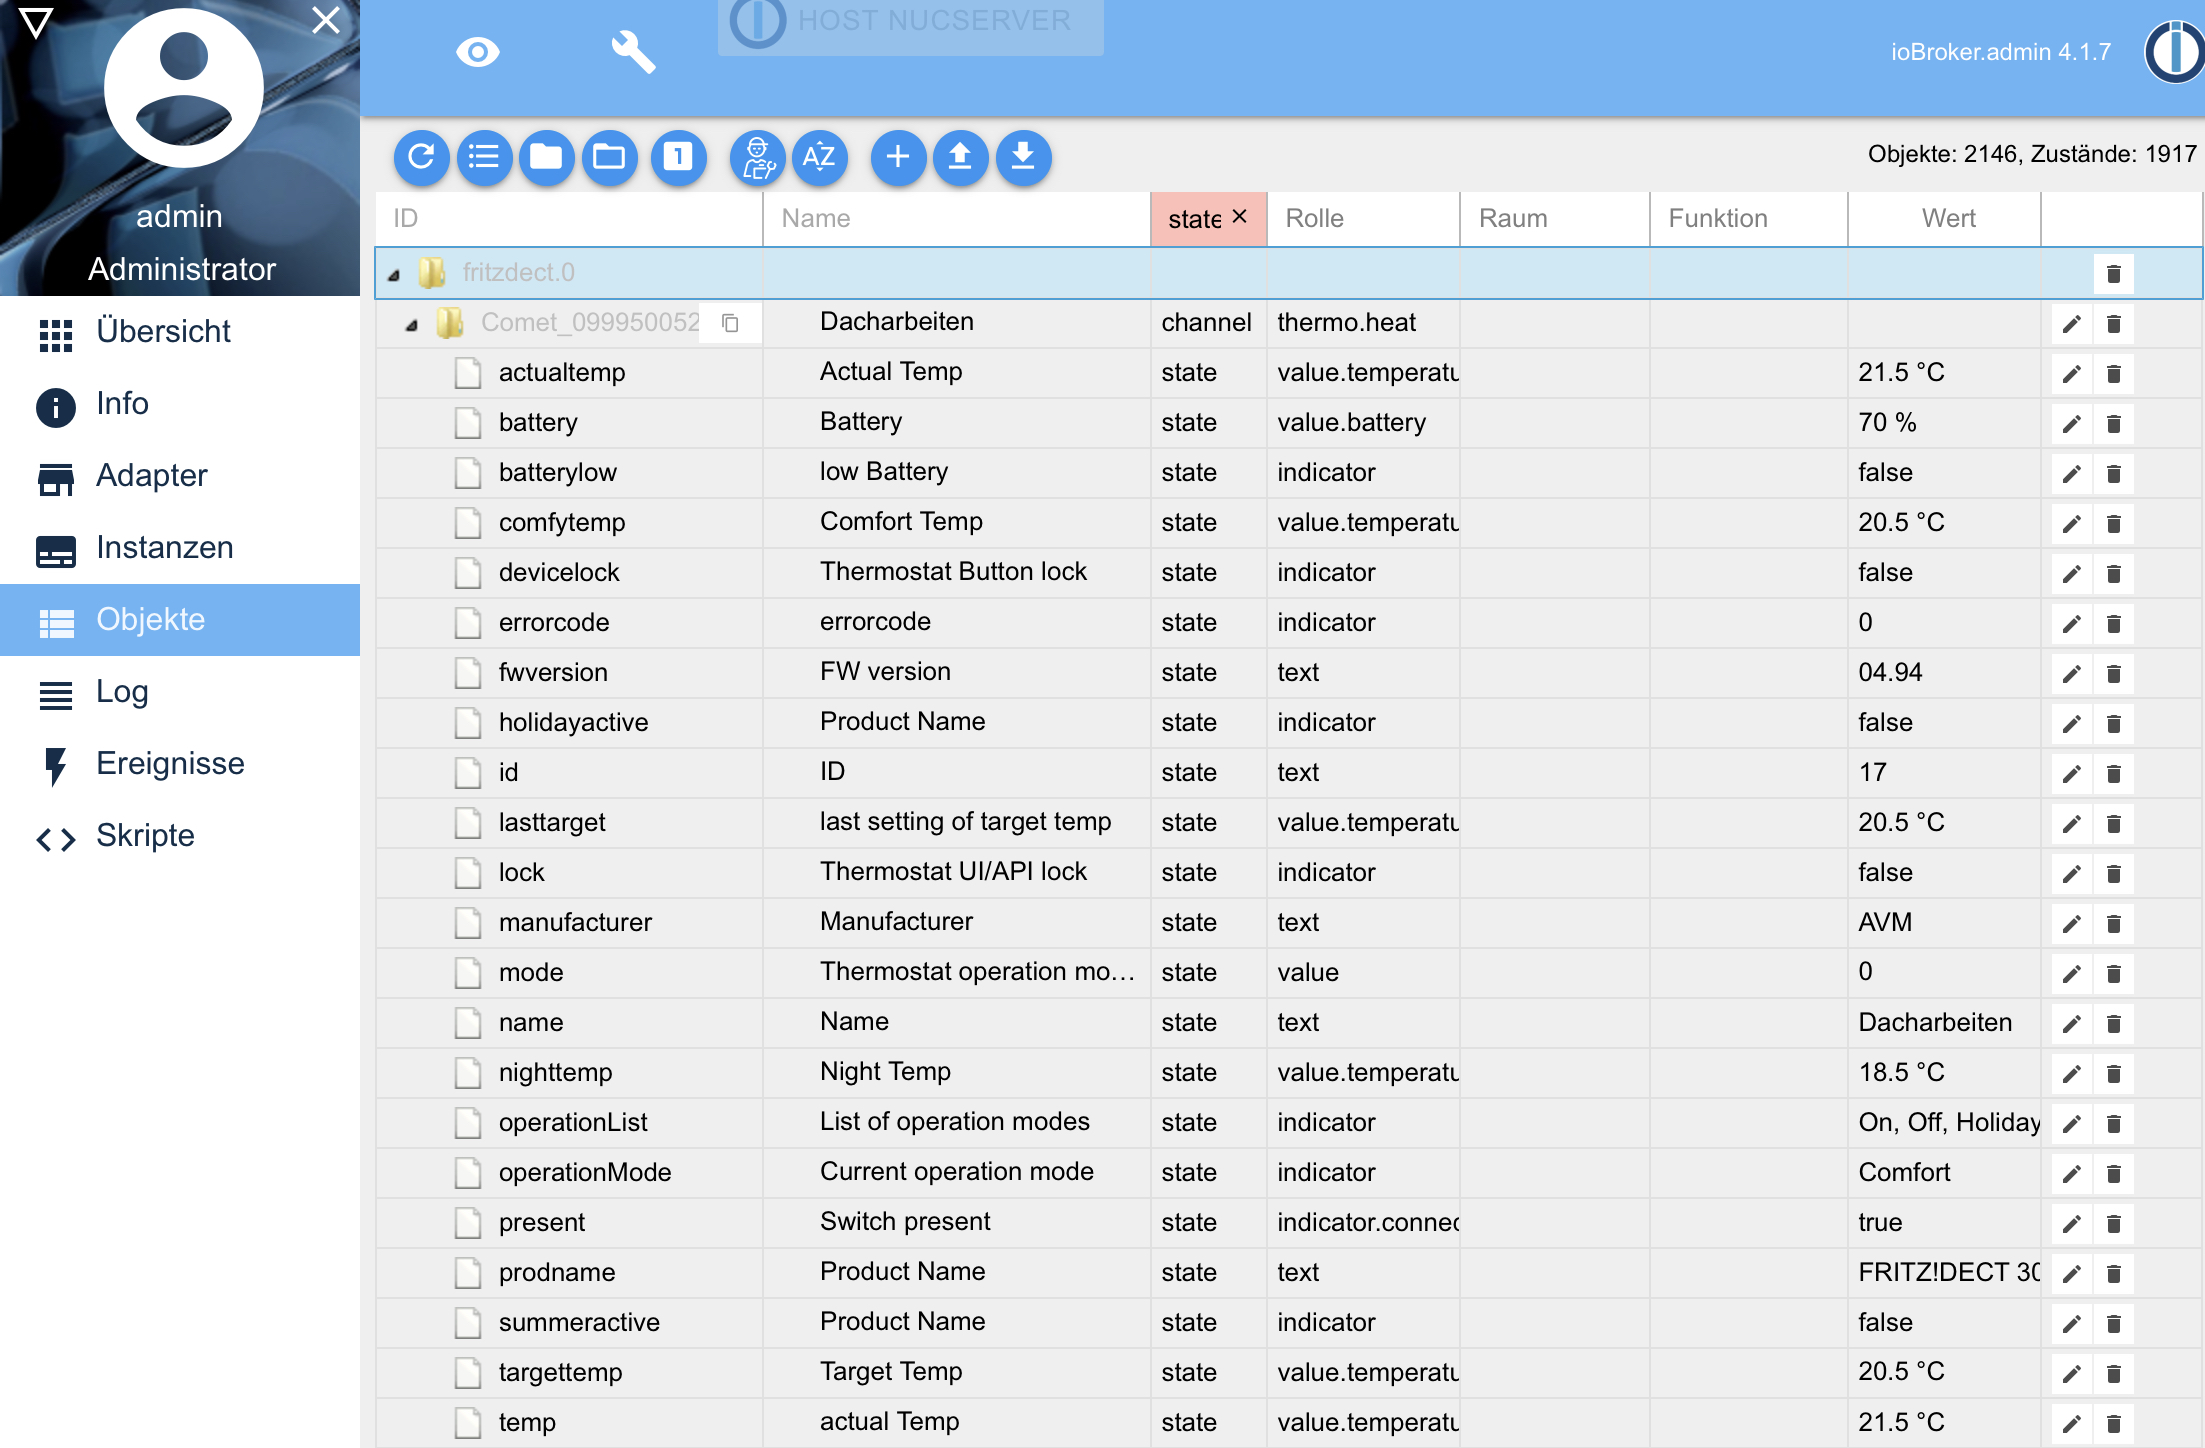Click the ID filter field
The height and width of the screenshot is (1448, 2205).
click(568, 218)
